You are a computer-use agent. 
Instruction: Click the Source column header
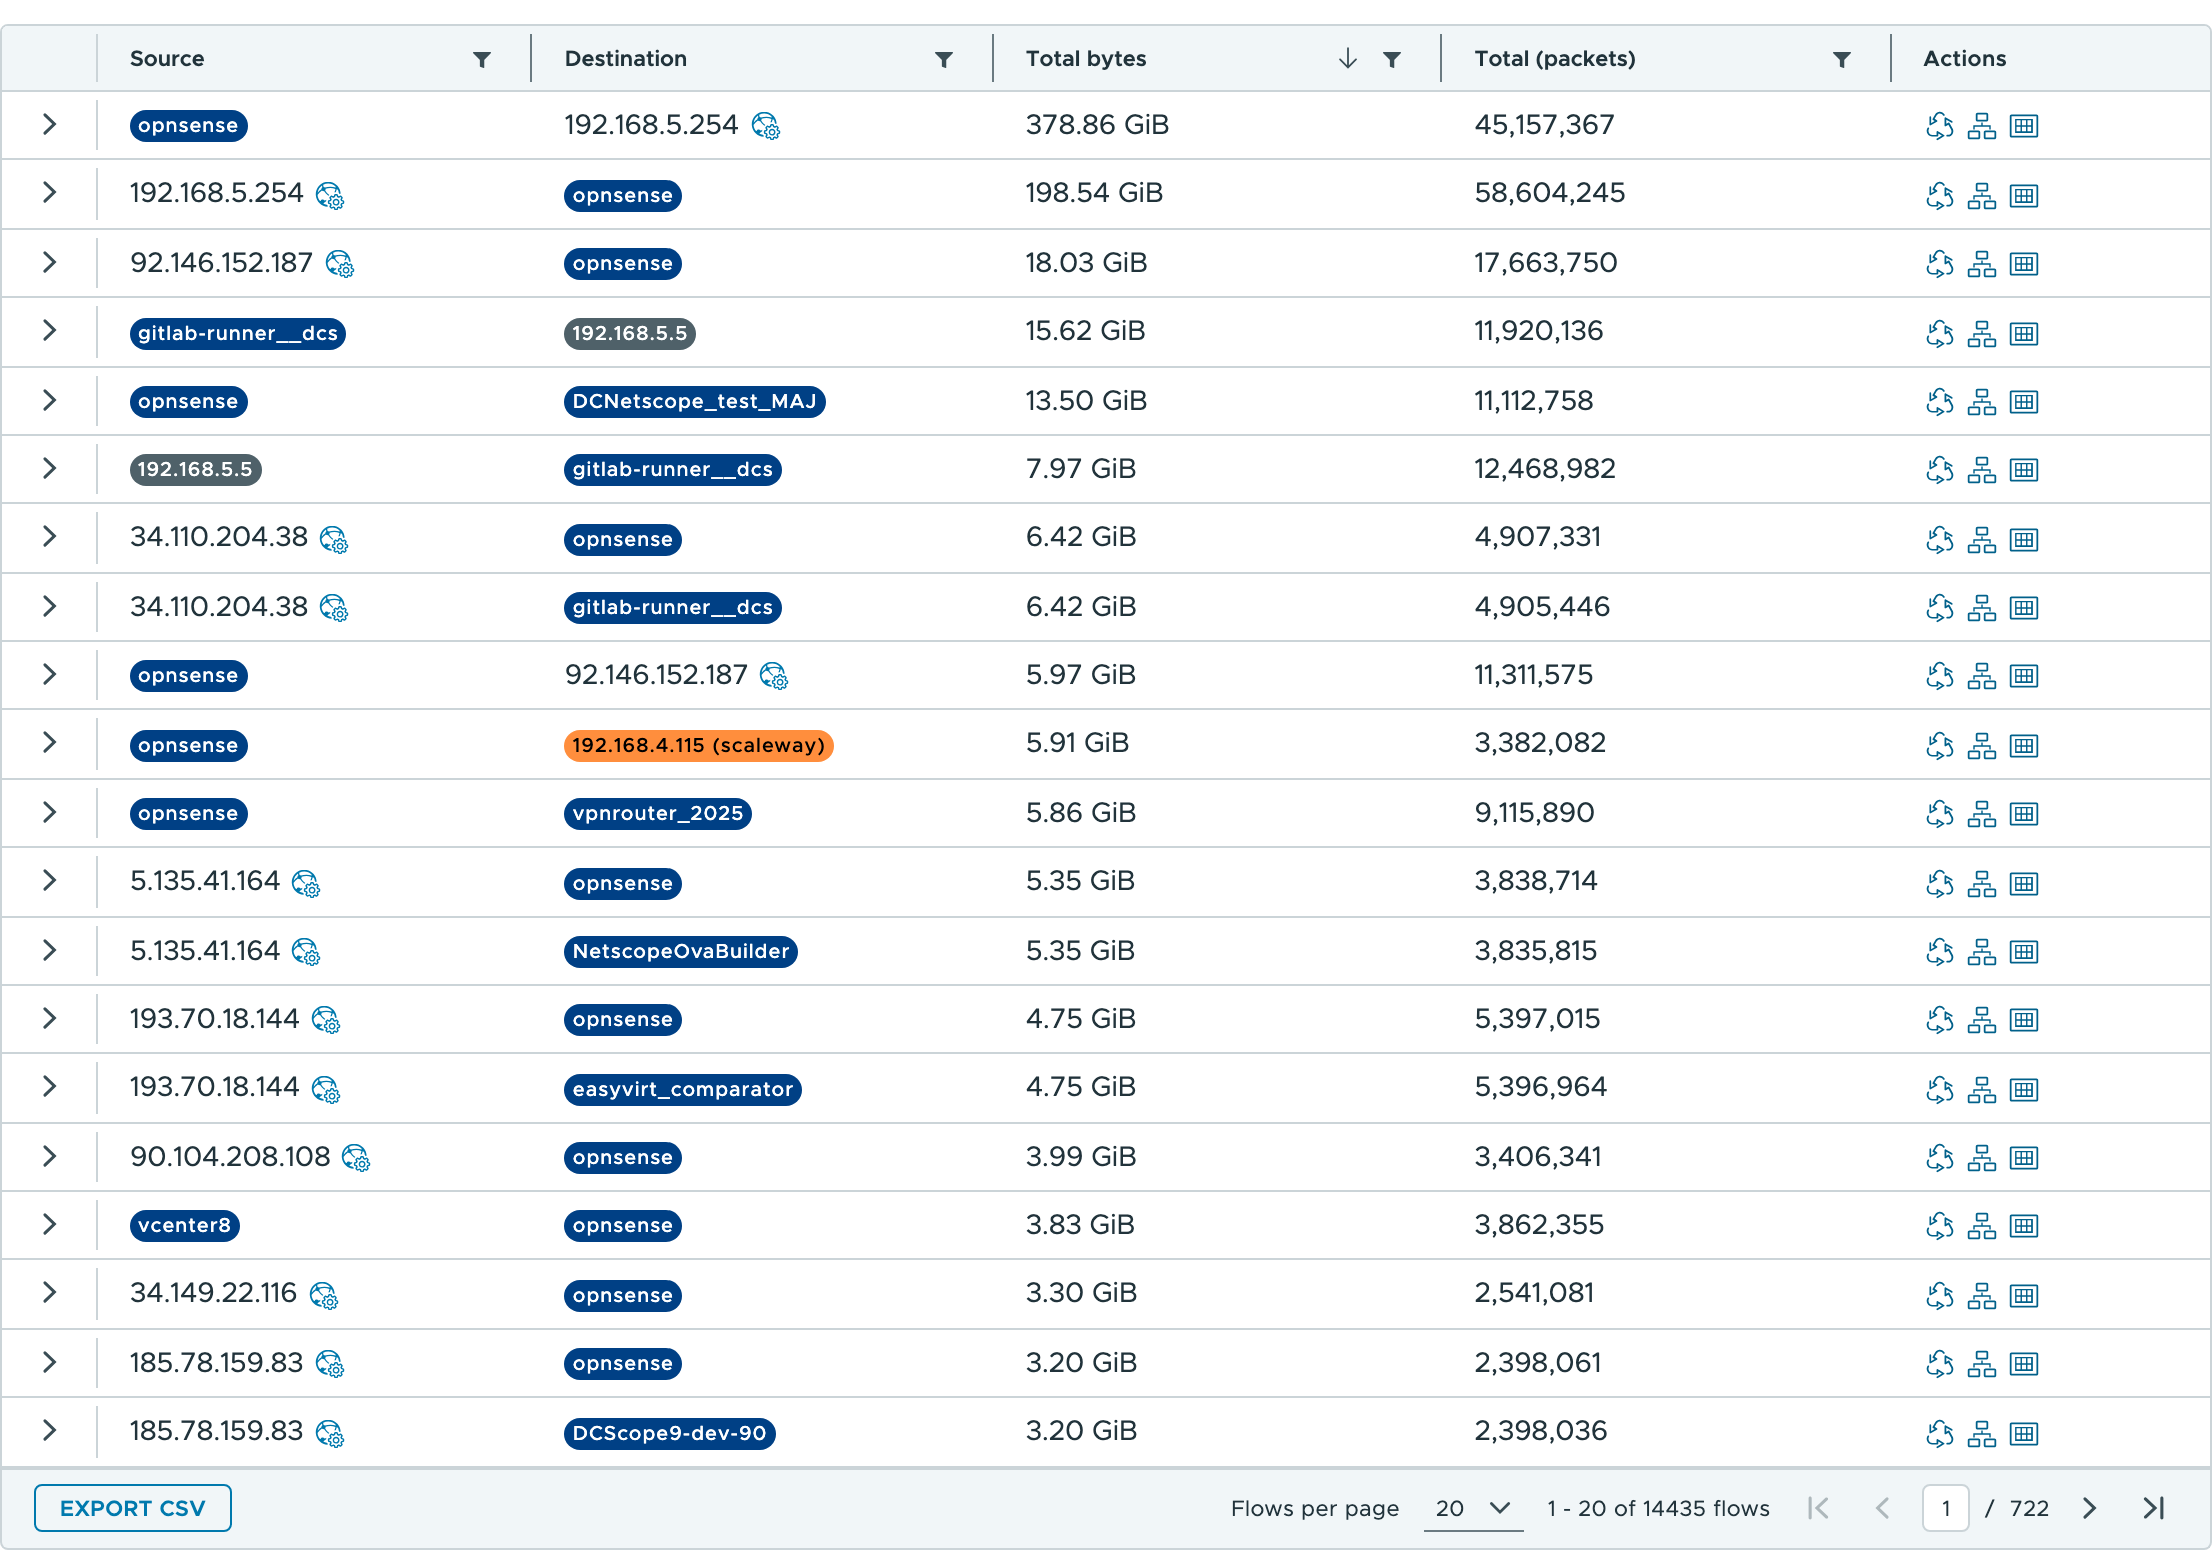click(x=167, y=59)
